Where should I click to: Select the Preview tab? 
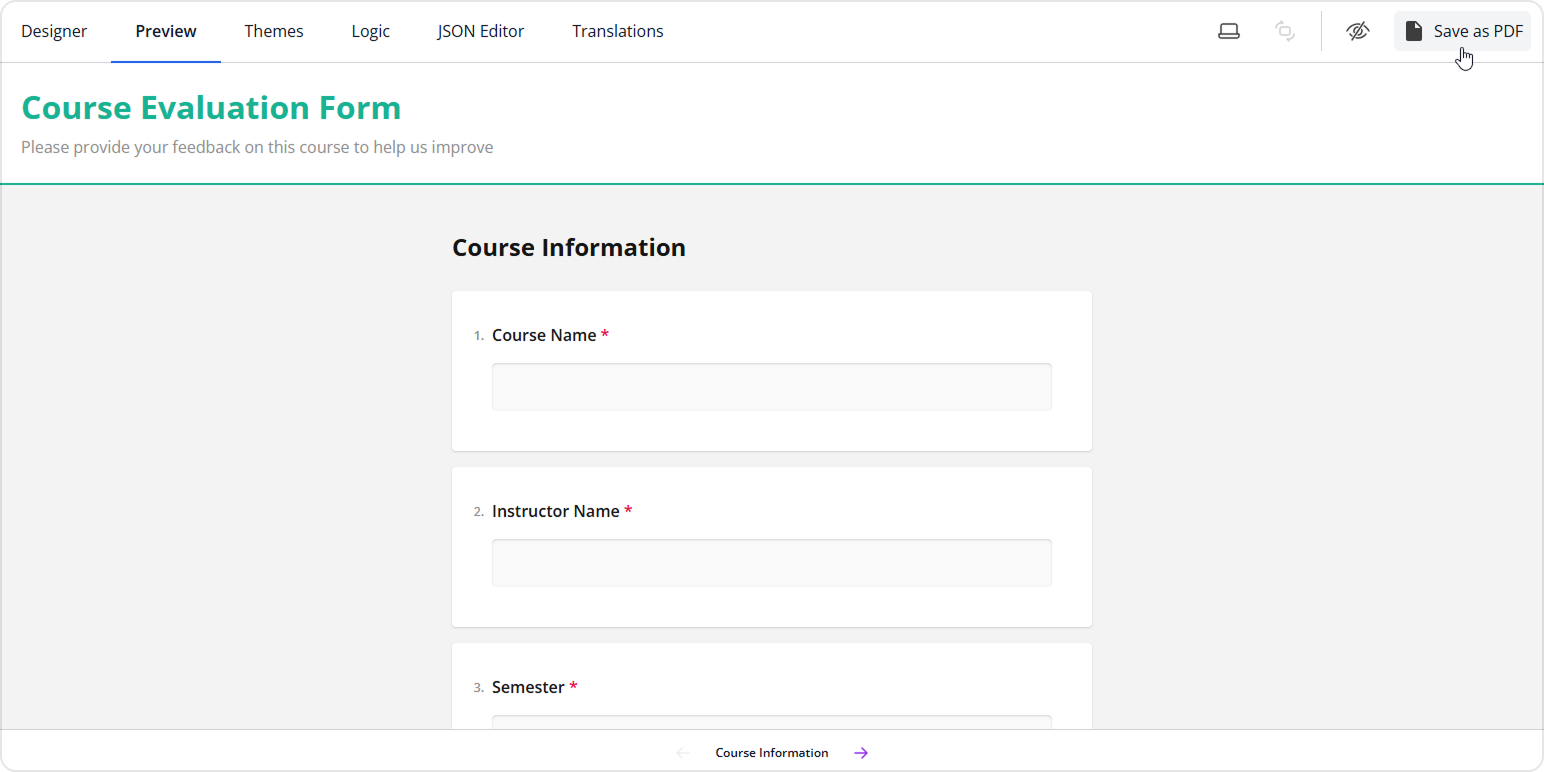tap(165, 31)
